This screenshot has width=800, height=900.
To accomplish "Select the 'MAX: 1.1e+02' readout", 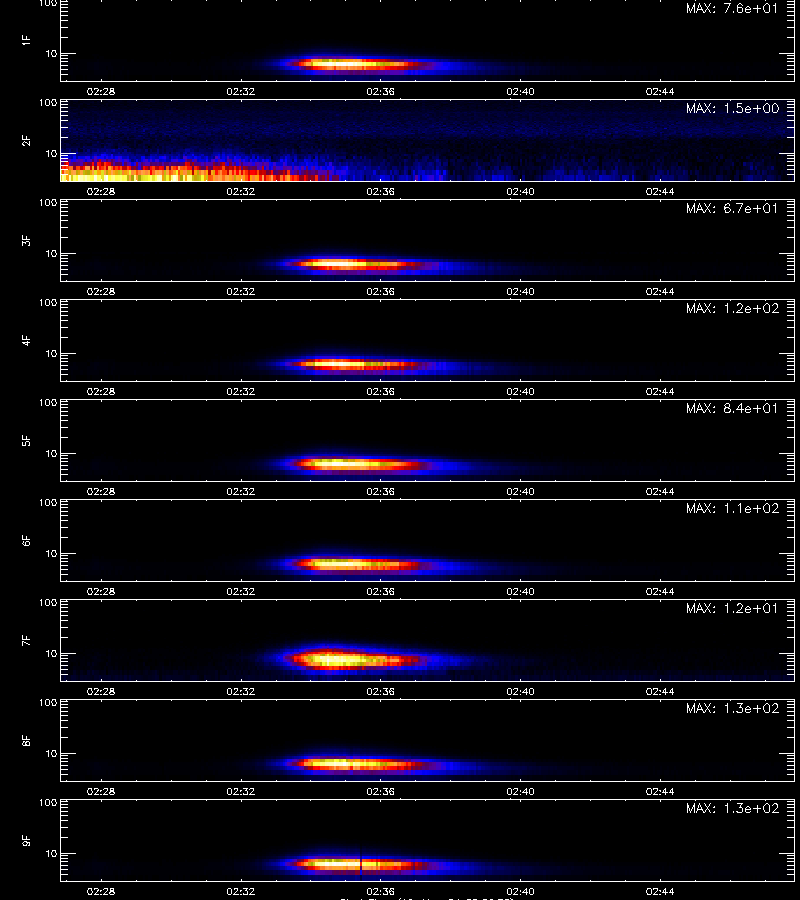I will pyautogui.click(x=732, y=508).
